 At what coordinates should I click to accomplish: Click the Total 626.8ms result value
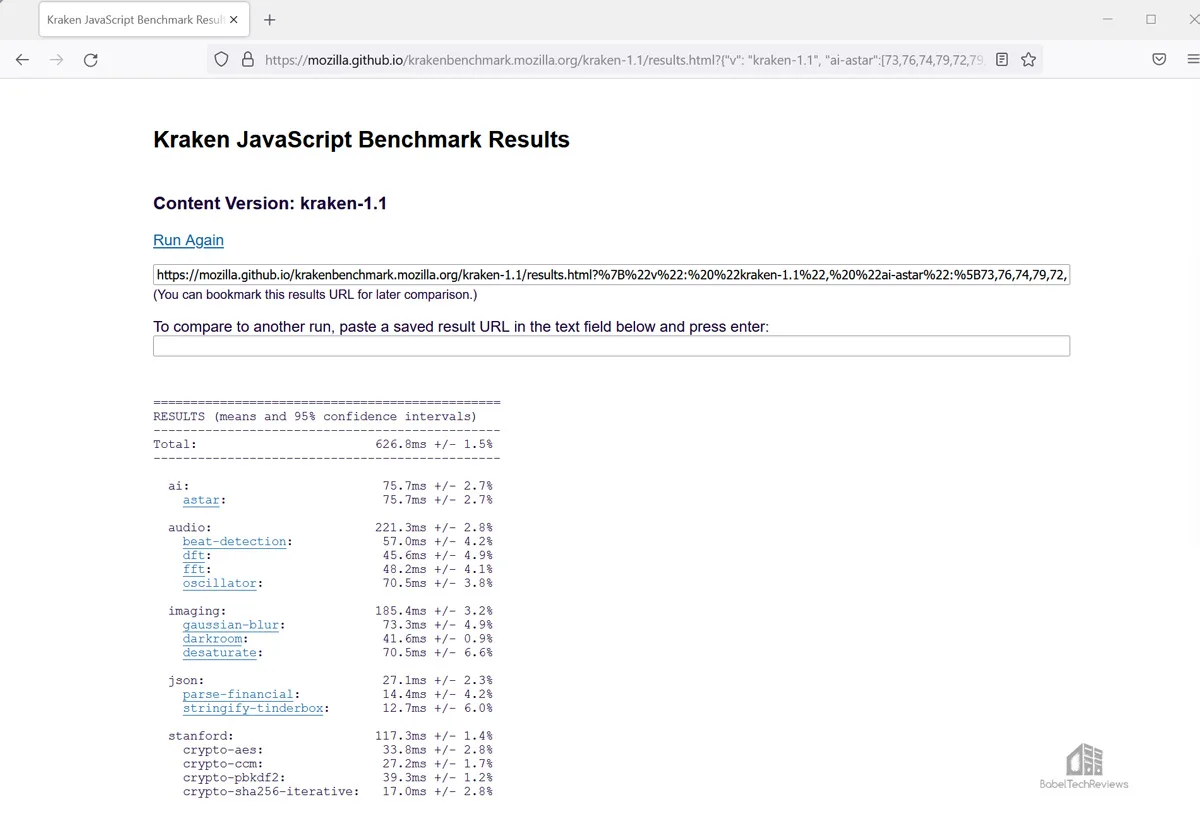pyautogui.click(x=401, y=444)
